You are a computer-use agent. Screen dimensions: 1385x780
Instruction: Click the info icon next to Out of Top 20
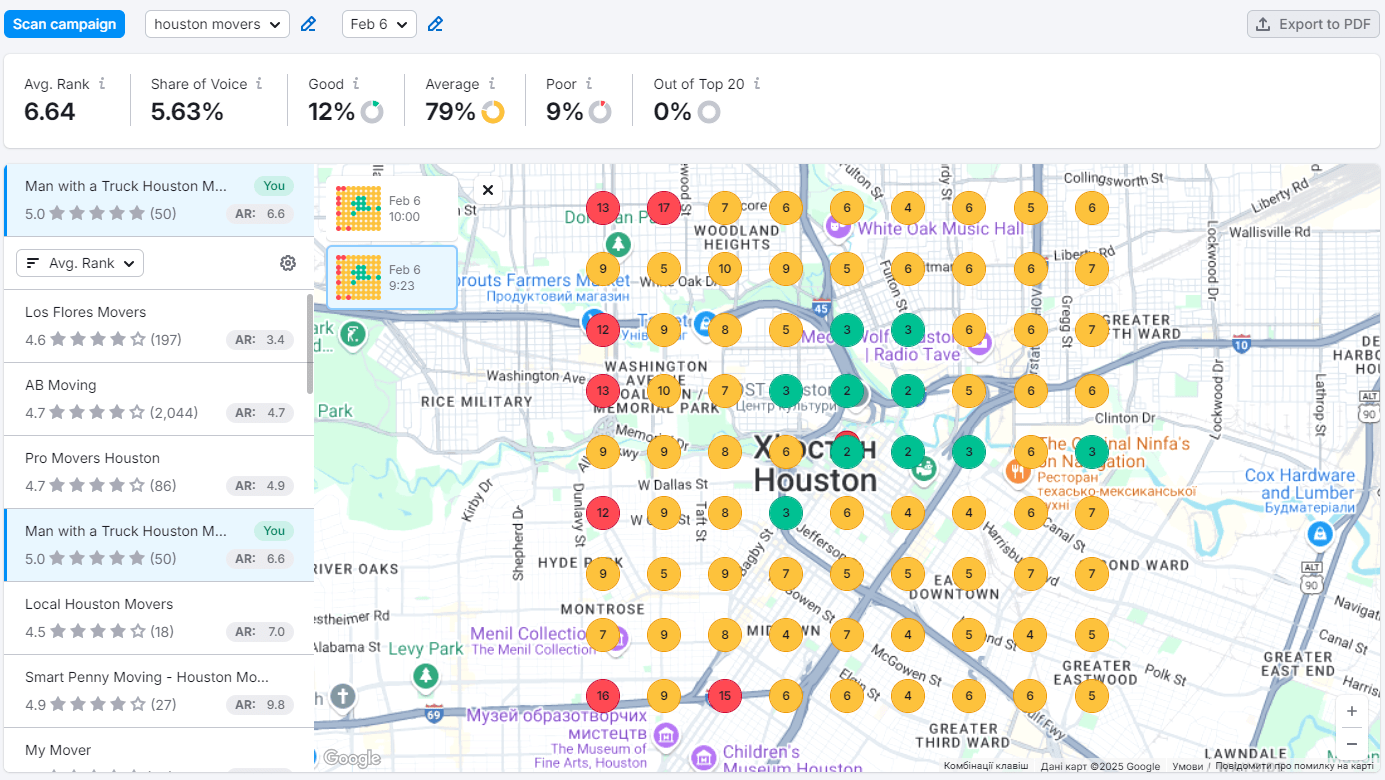757,84
